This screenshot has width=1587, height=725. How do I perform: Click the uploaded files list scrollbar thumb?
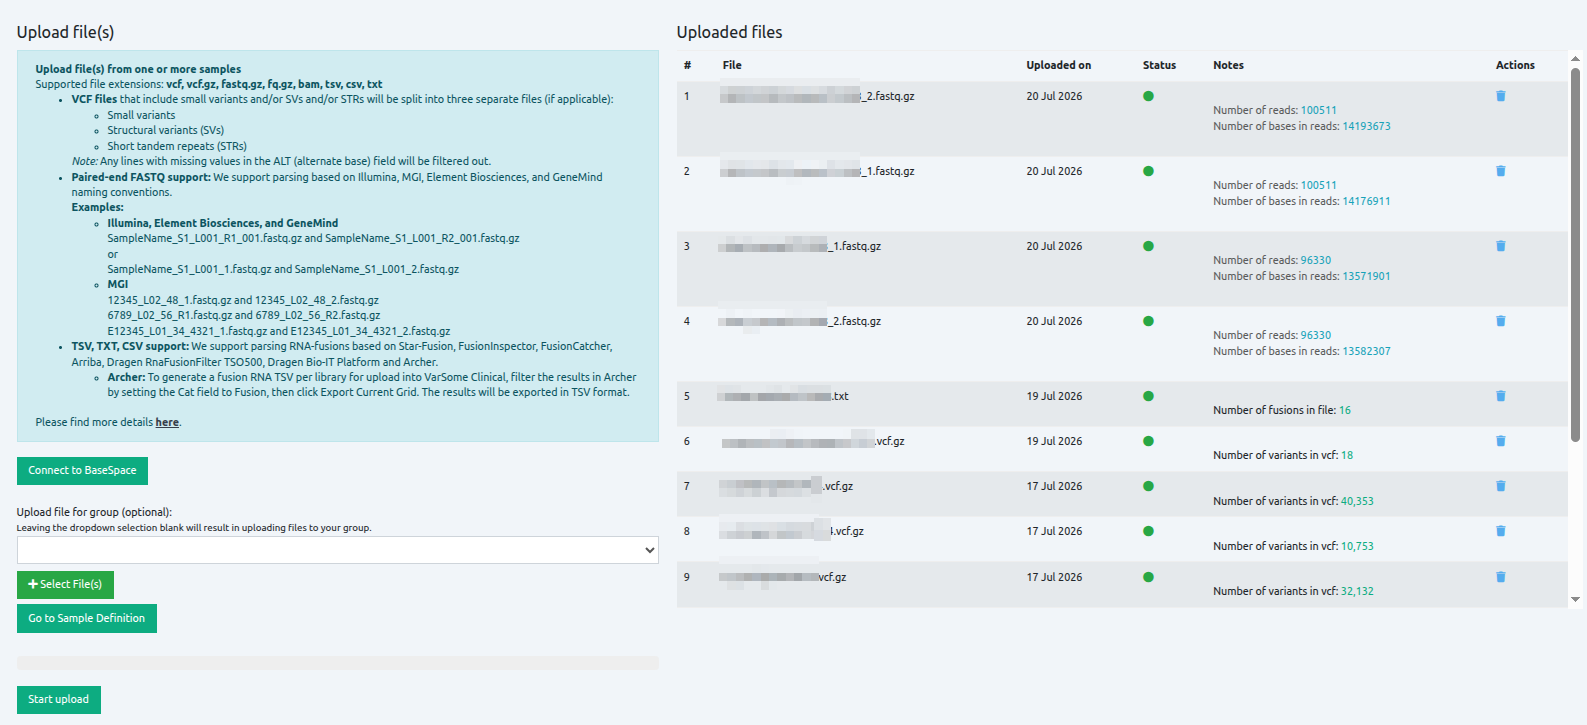point(1575,255)
